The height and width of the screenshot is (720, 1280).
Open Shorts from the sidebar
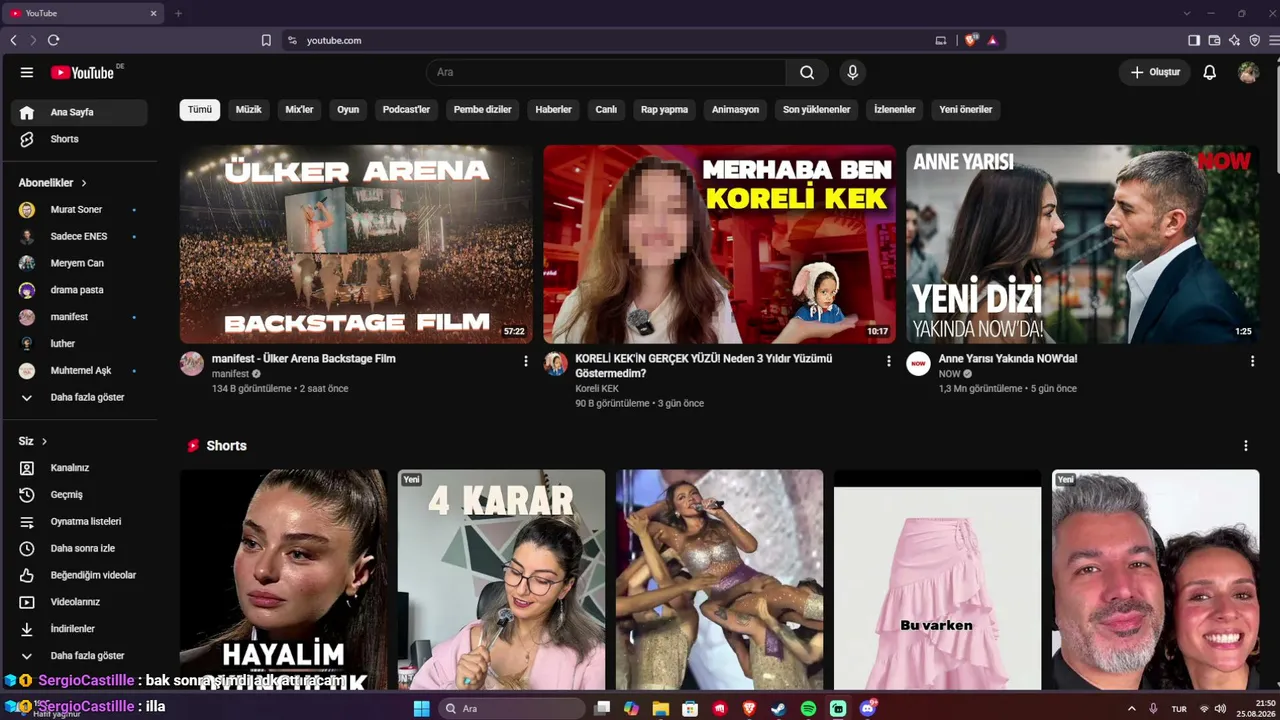(79, 139)
